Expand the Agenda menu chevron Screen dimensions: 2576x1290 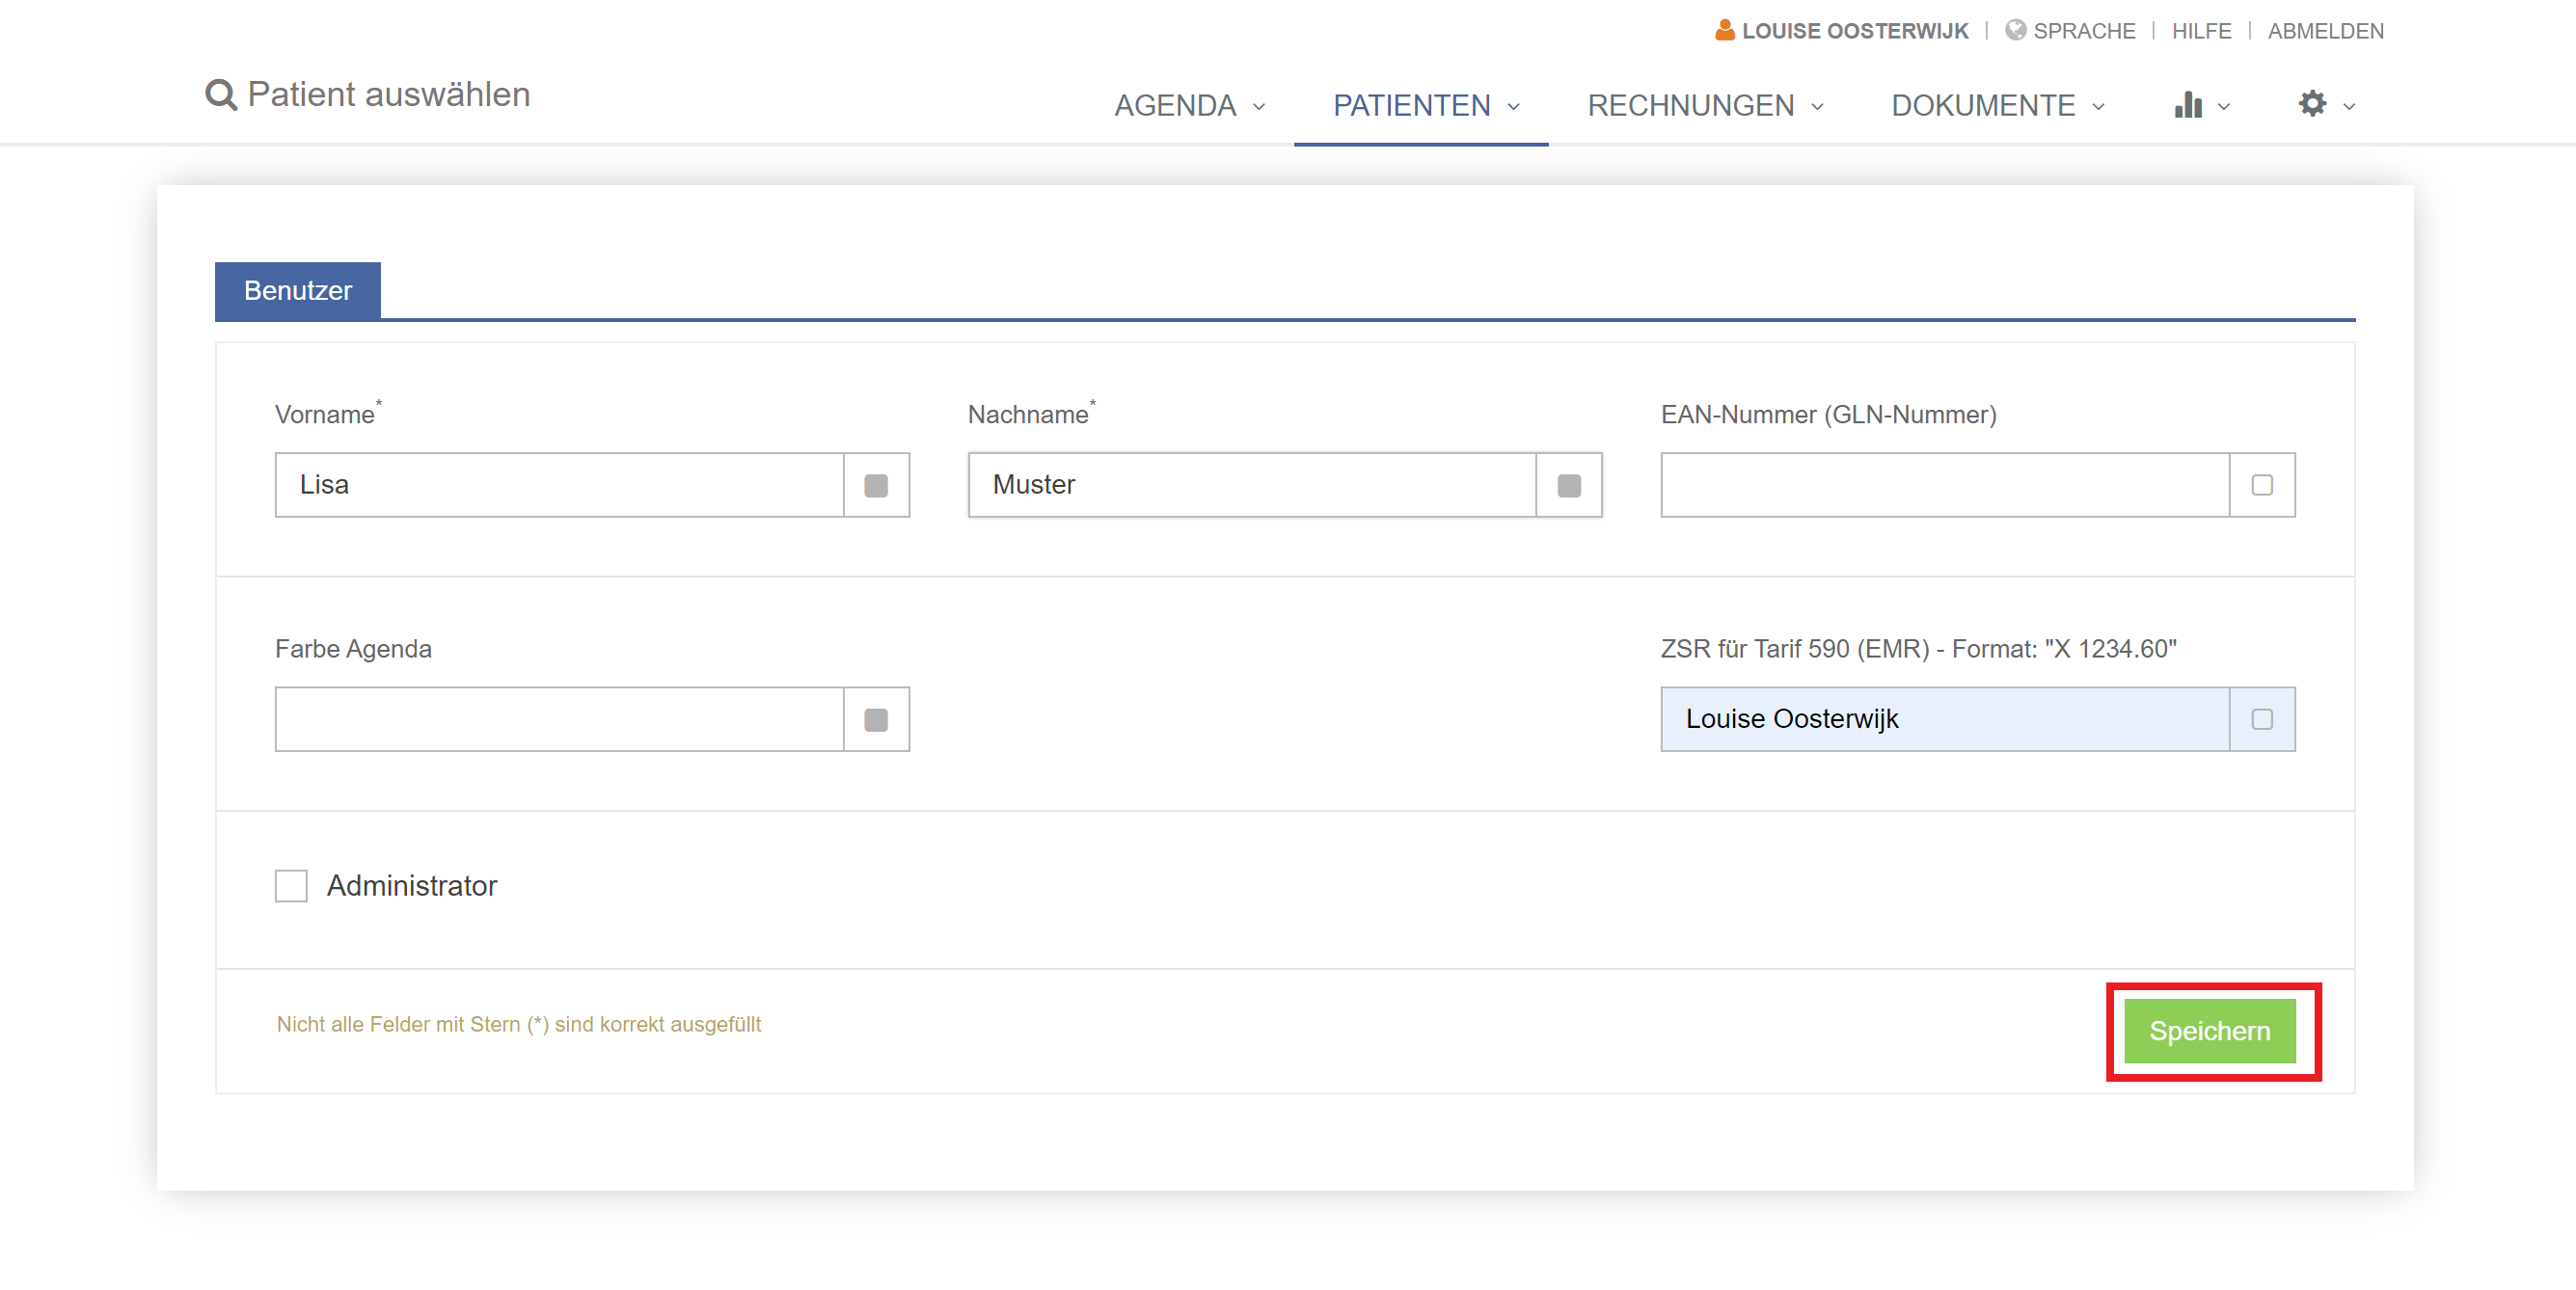[1259, 106]
